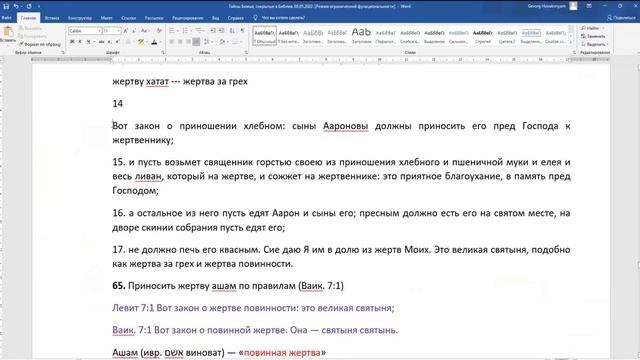This screenshot has width=640, height=360.
Task: Expand the bullet library arrow
Action: [x=178, y=31]
